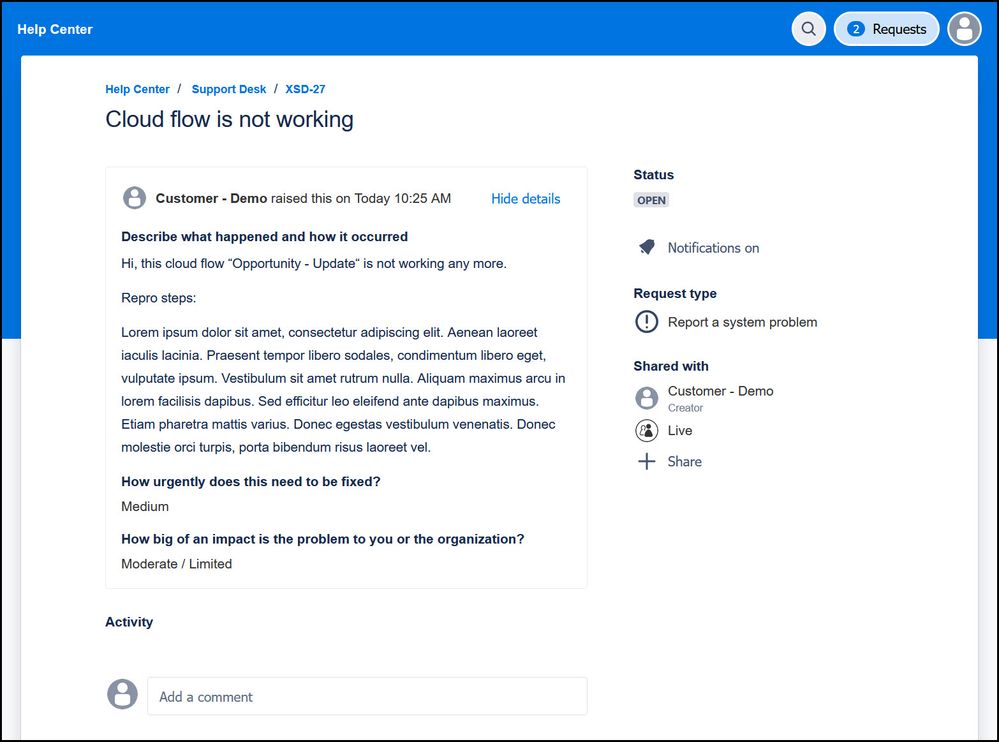Click the exclamation request type icon
The width and height of the screenshot is (999, 742).
coord(647,322)
